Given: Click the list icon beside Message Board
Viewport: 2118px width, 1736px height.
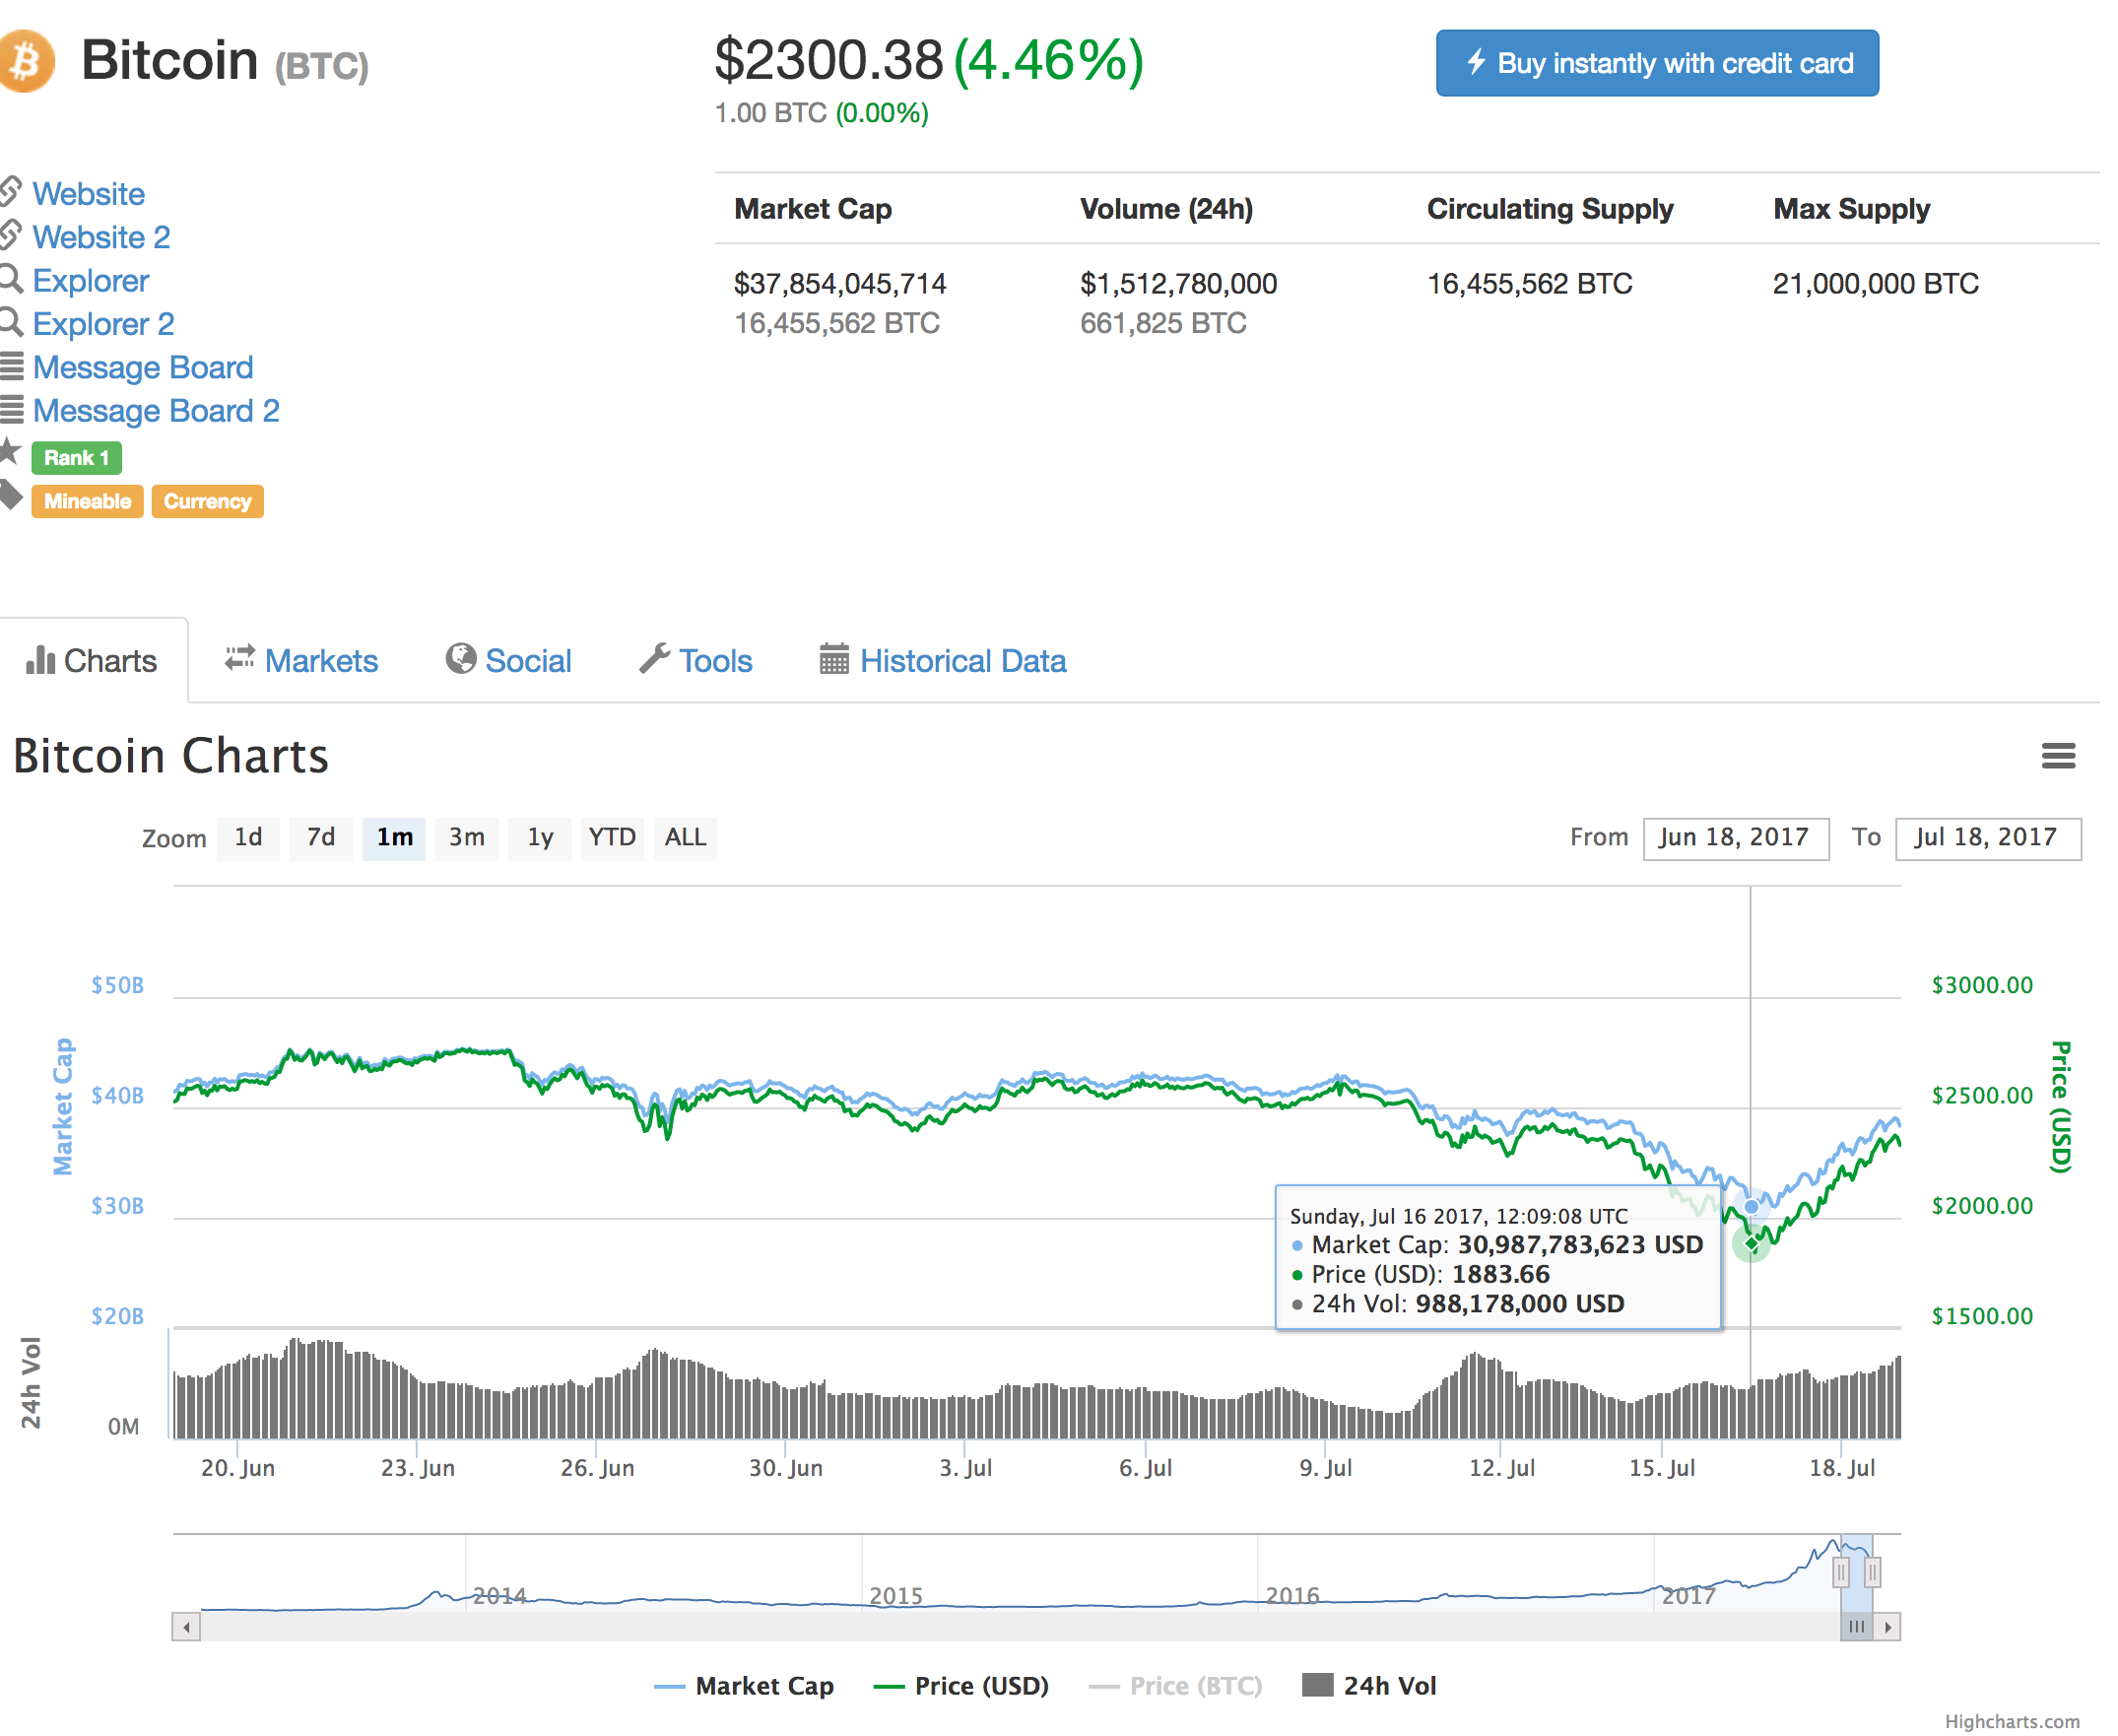Looking at the screenshot, I should click(11, 366).
